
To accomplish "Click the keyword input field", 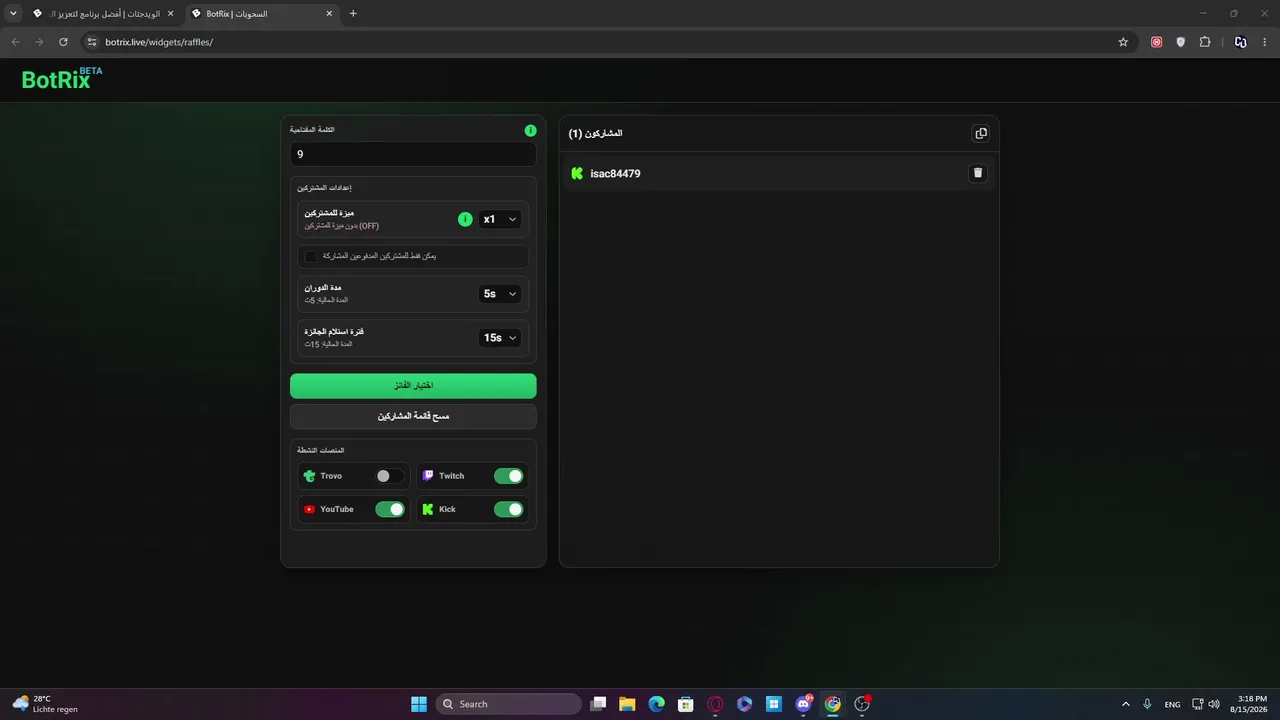I will (x=413, y=154).
